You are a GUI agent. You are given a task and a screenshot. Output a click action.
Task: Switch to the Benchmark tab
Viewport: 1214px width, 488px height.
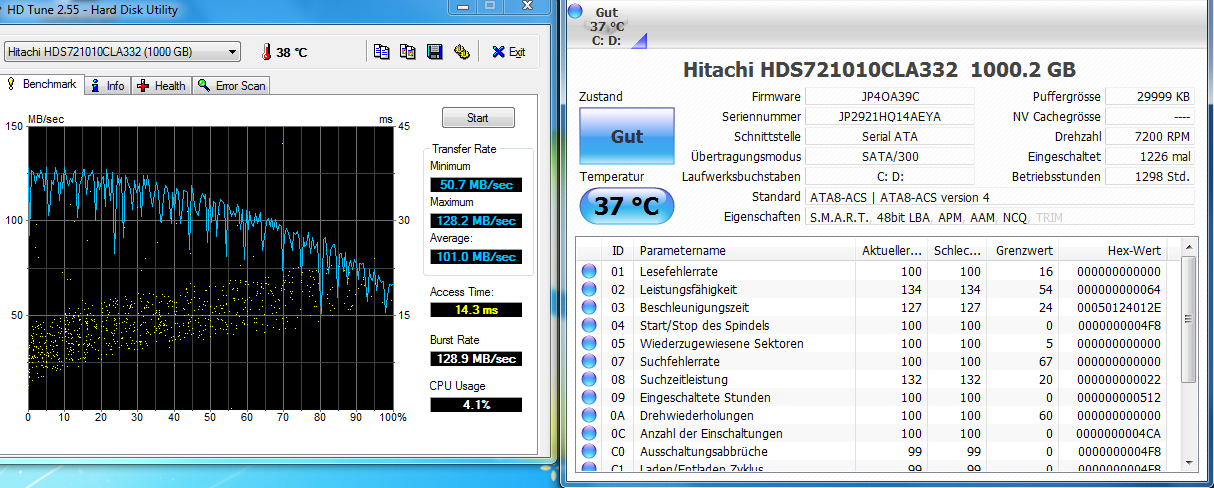pos(42,85)
